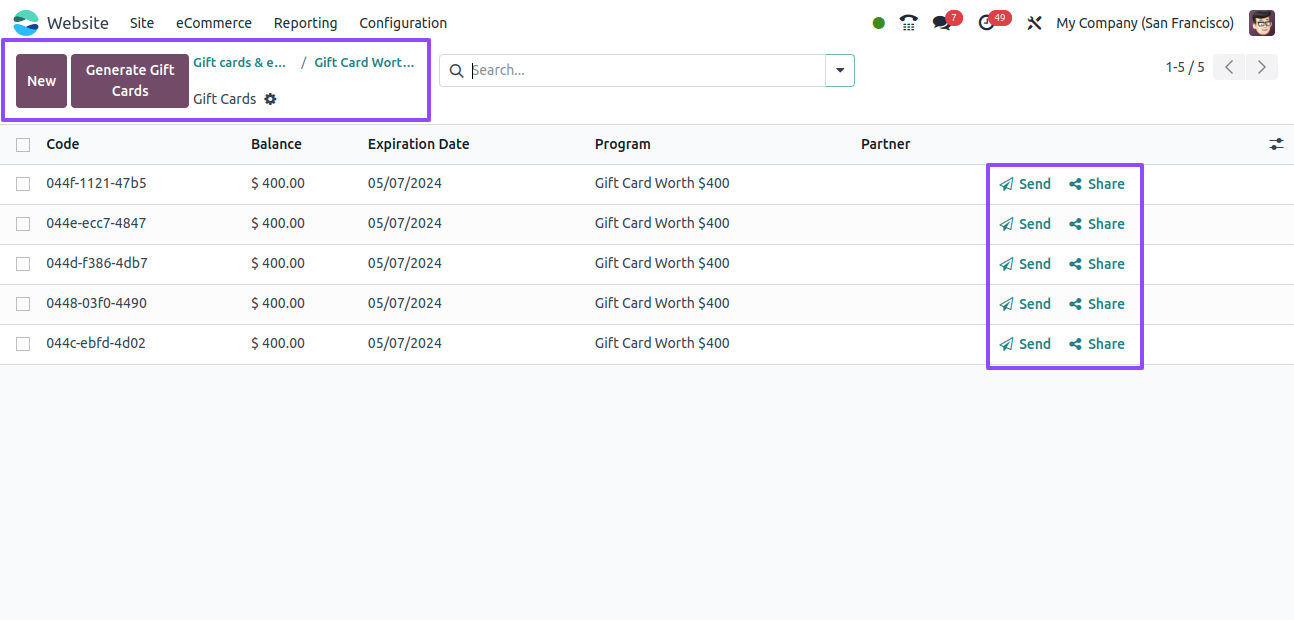
Task: Open record with code 0448-03f0-4490
Action: click(x=96, y=304)
